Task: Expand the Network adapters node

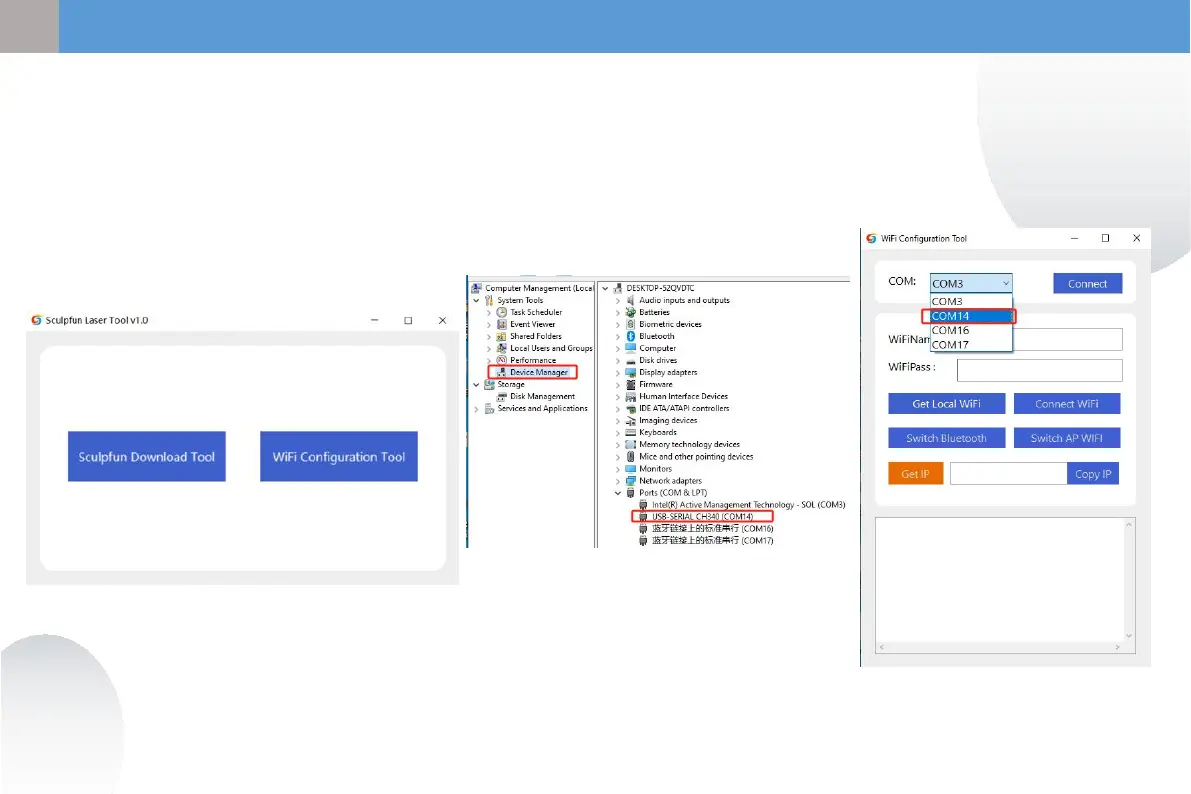Action: pyautogui.click(x=618, y=481)
